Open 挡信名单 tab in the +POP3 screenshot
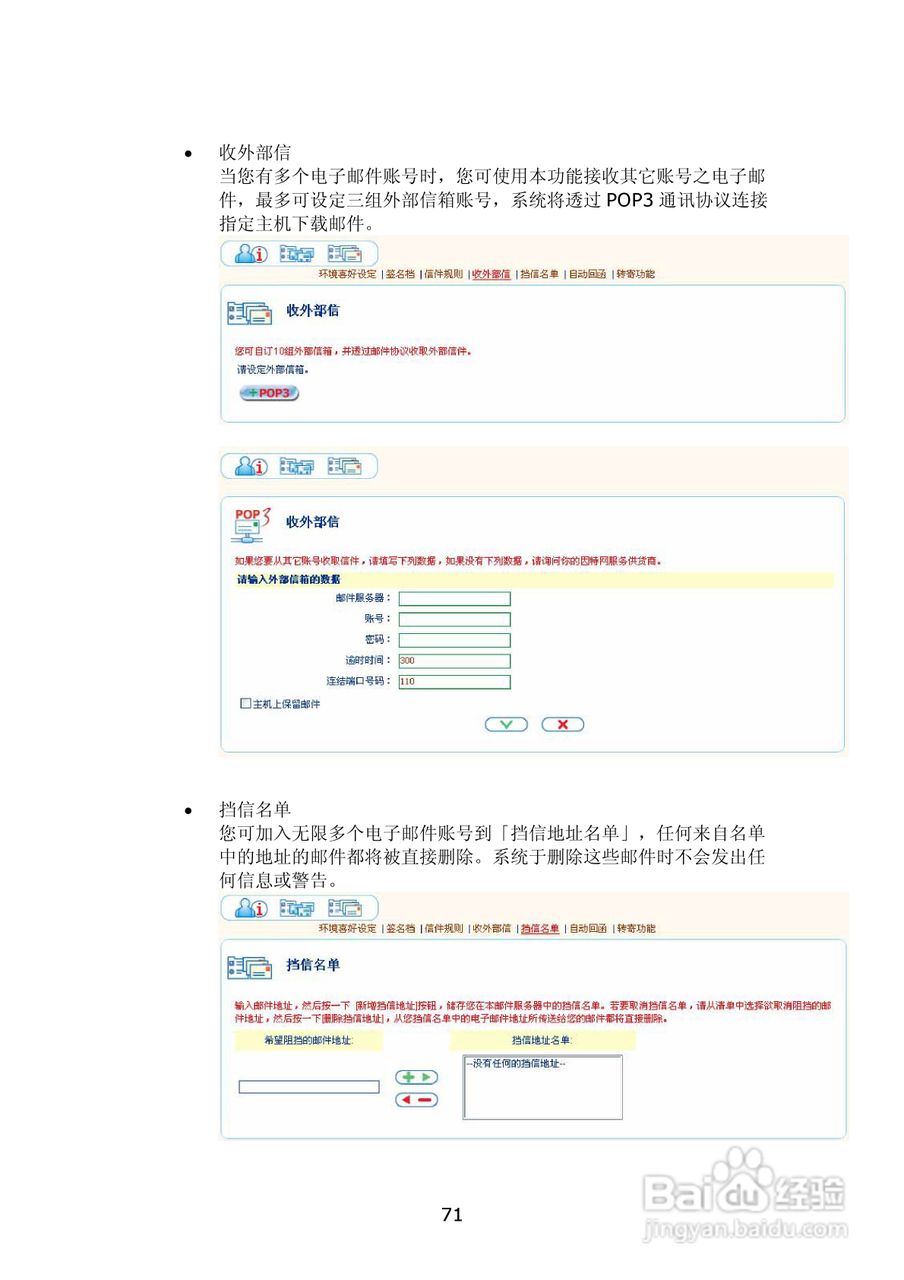Viewport: 904px width, 1280px height. [x=539, y=274]
